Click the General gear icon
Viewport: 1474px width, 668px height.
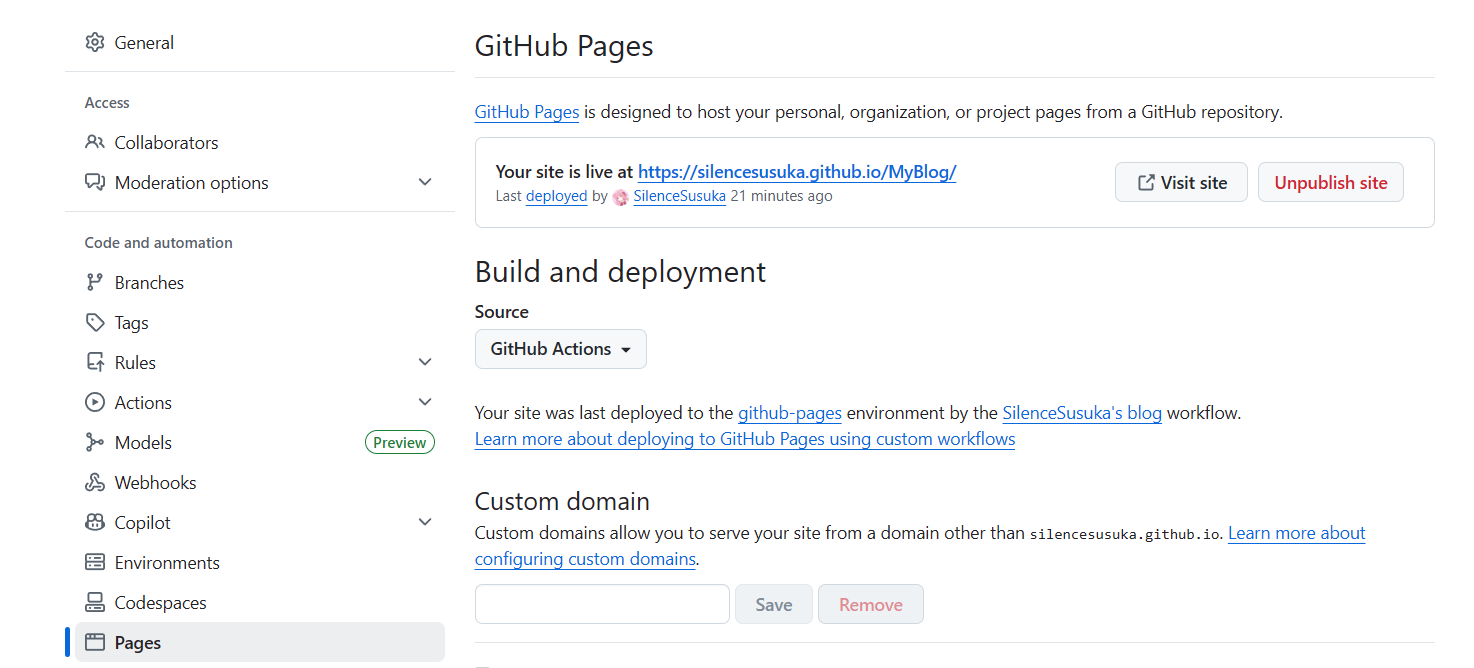click(95, 43)
